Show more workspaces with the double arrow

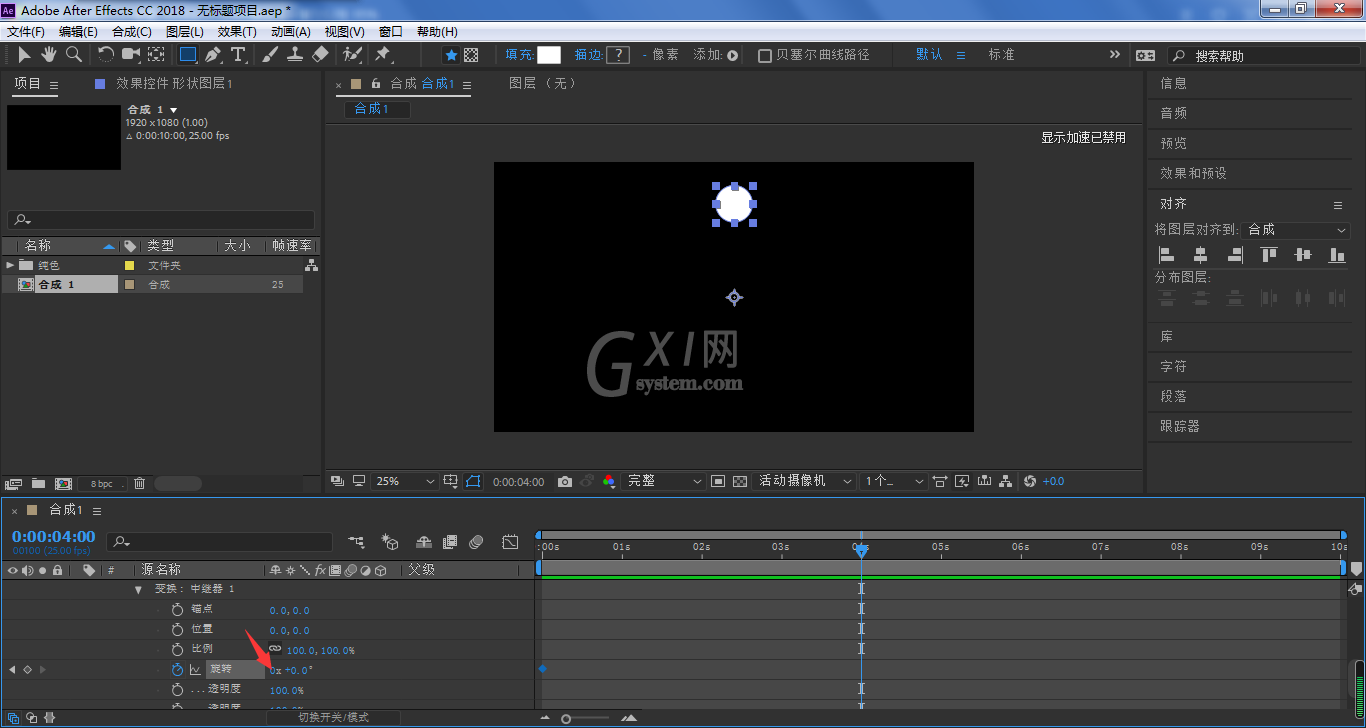[x=1115, y=55]
